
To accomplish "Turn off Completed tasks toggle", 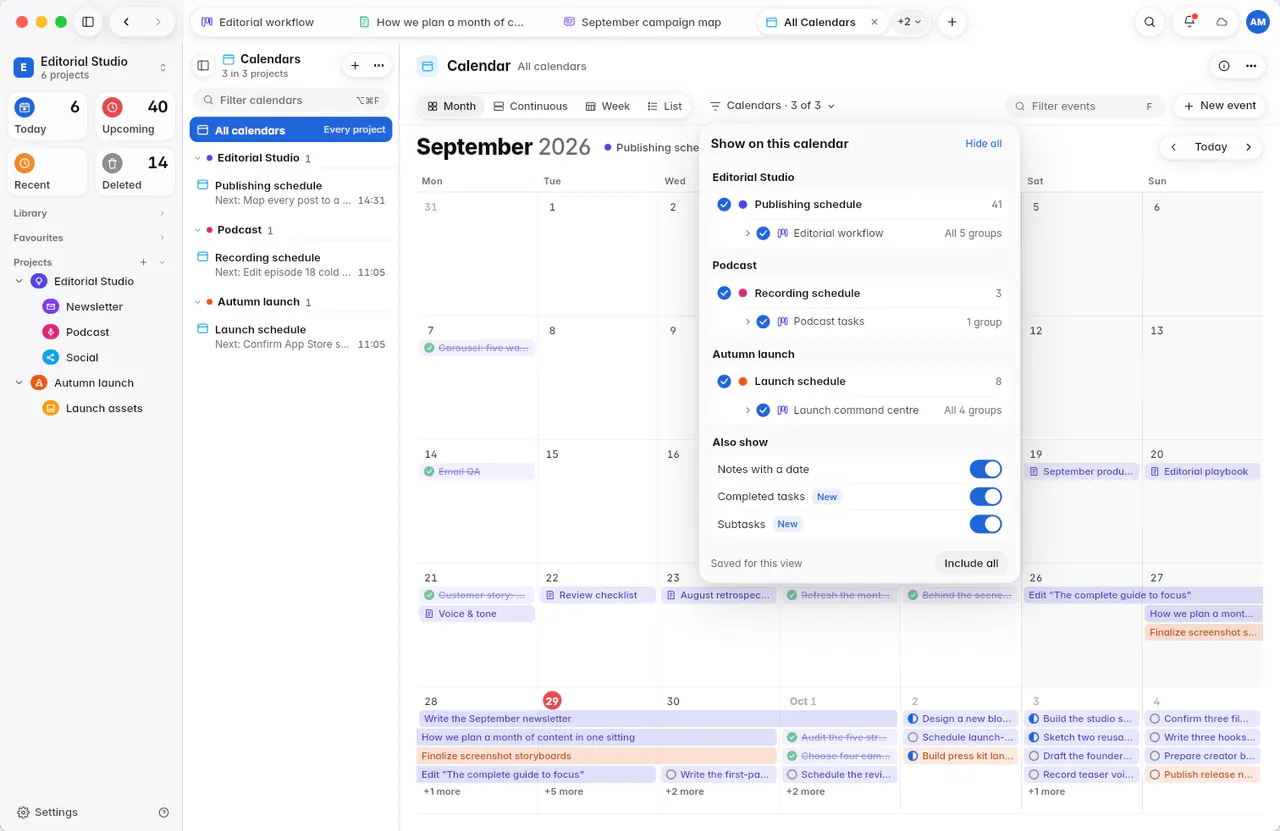I will point(985,496).
